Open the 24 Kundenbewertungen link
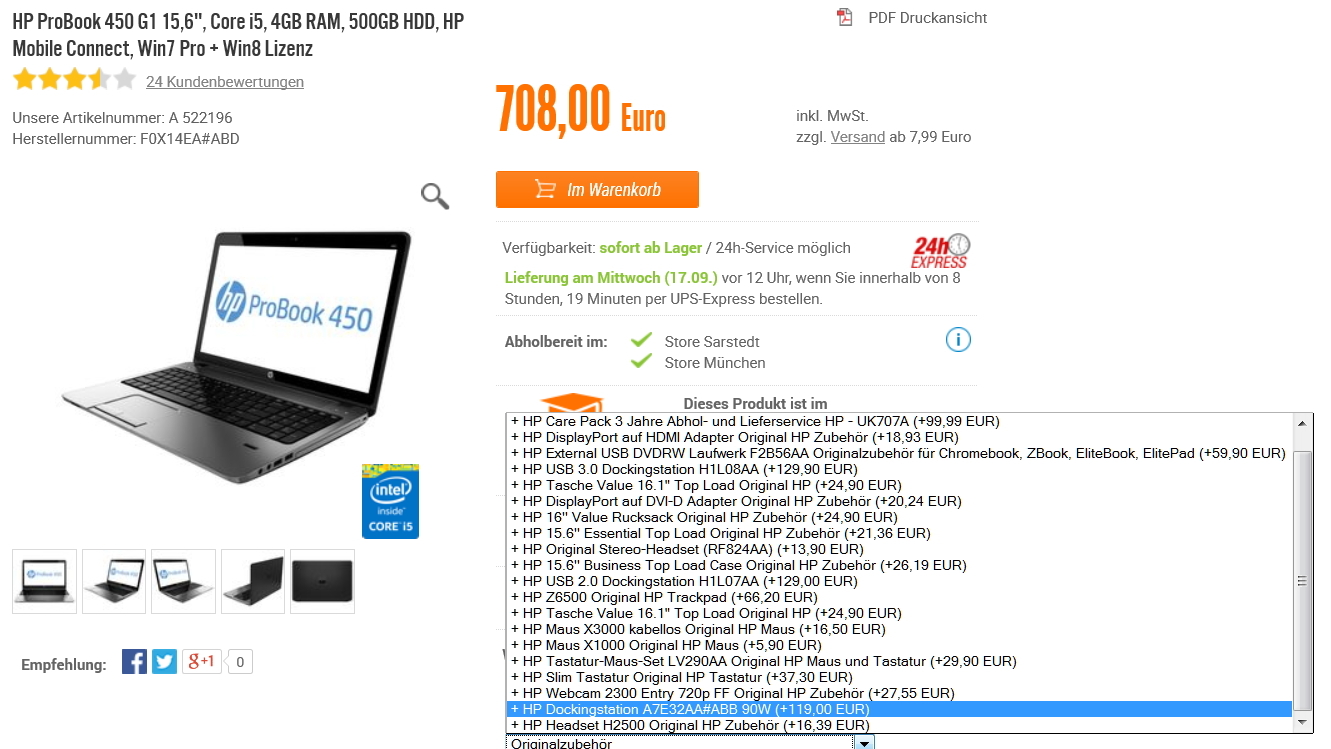Screen dimensions: 1331x749 click(225, 82)
